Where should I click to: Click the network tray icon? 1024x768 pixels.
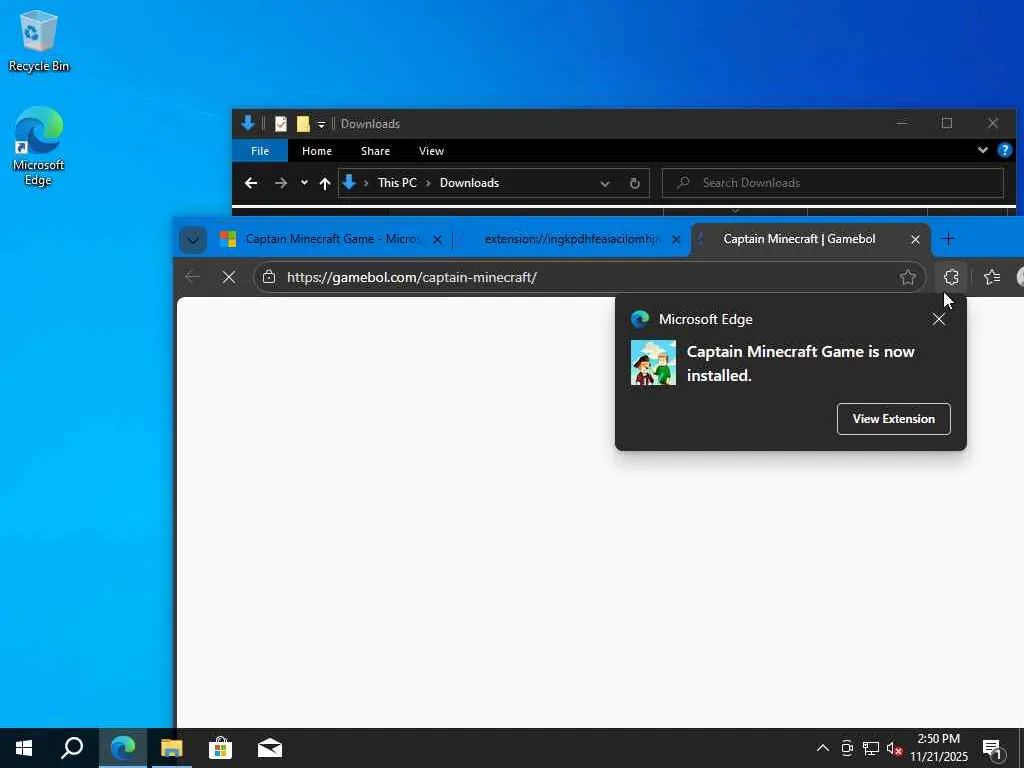click(871, 748)
